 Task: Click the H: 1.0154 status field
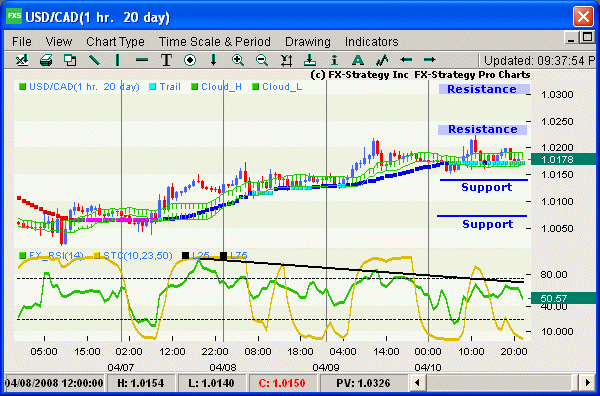pos(140,383)
